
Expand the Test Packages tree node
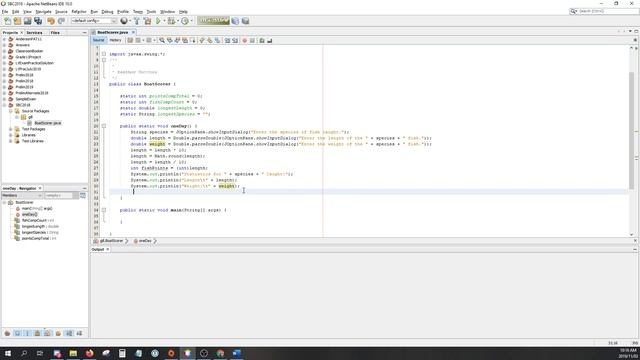[x=11, y=129]
